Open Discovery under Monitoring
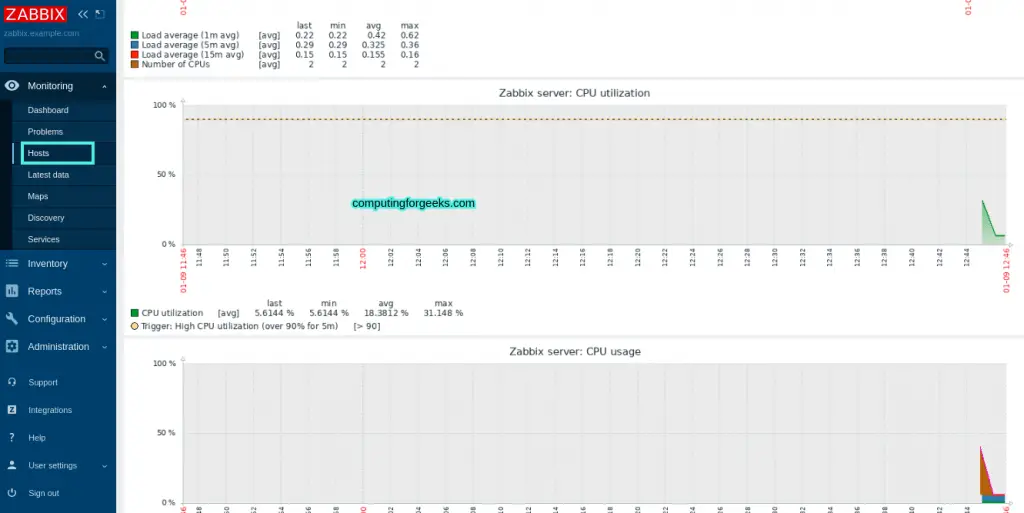Screen dimensions: 1024x513 (46, 218)
